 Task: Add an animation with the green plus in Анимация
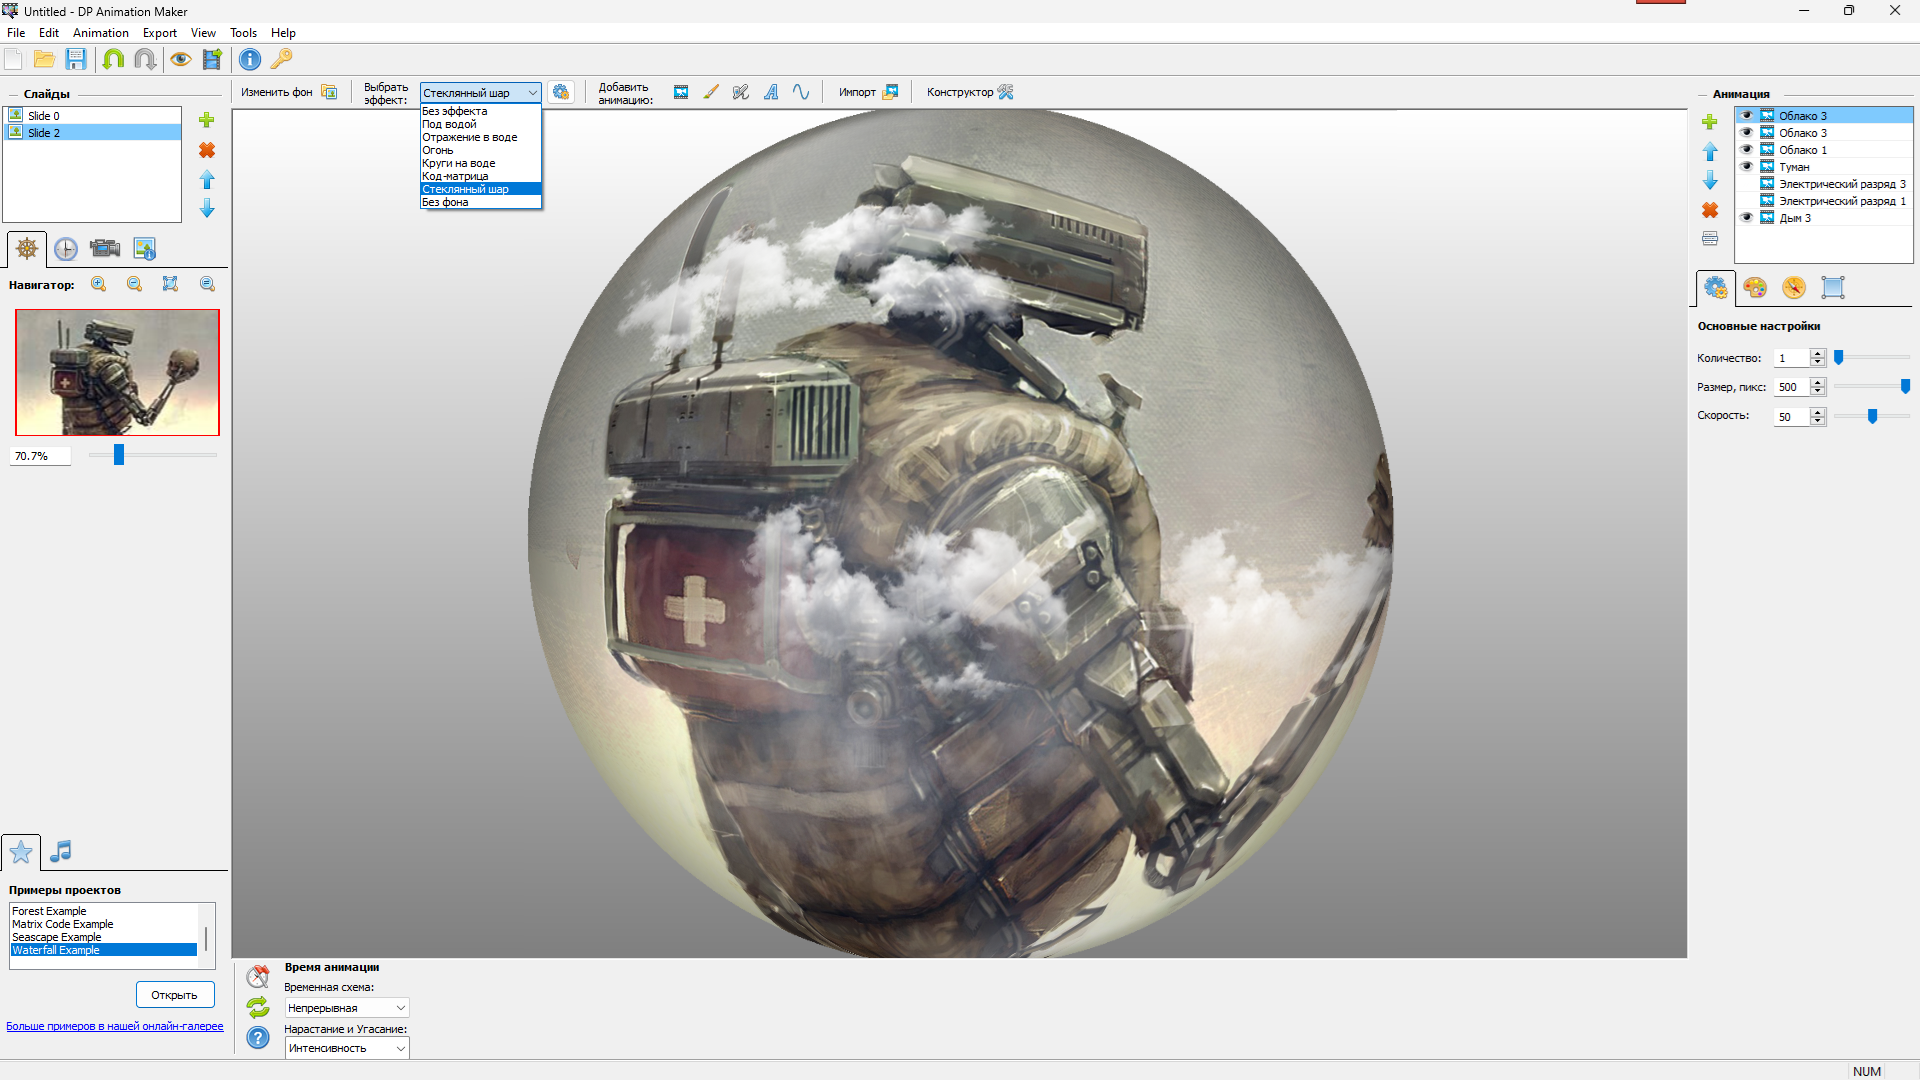(1710, 122)
